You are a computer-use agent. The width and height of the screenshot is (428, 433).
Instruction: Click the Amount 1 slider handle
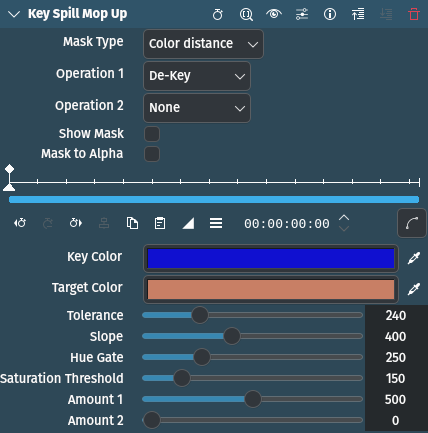click(x=253, y=399)
